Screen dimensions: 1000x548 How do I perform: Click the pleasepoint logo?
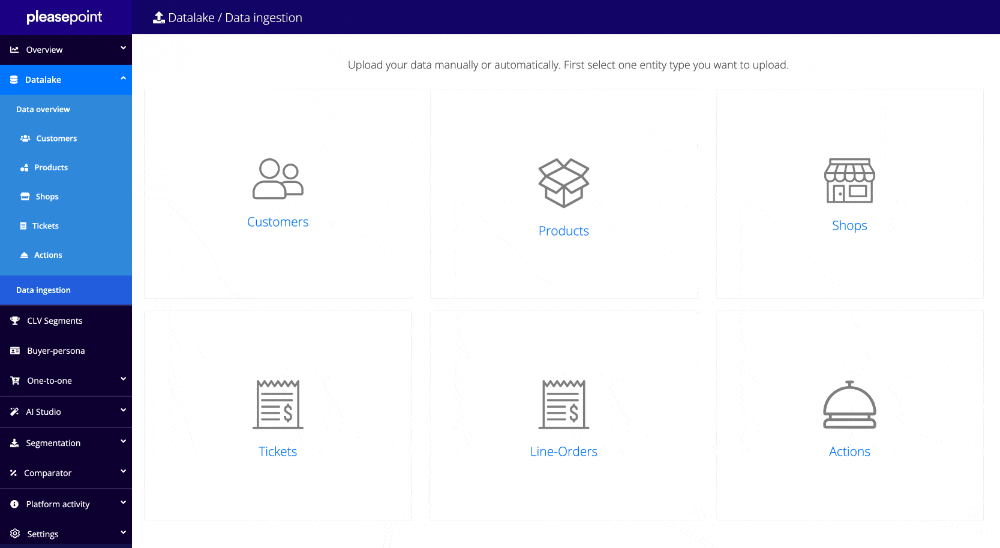click(x=64, y=17)
